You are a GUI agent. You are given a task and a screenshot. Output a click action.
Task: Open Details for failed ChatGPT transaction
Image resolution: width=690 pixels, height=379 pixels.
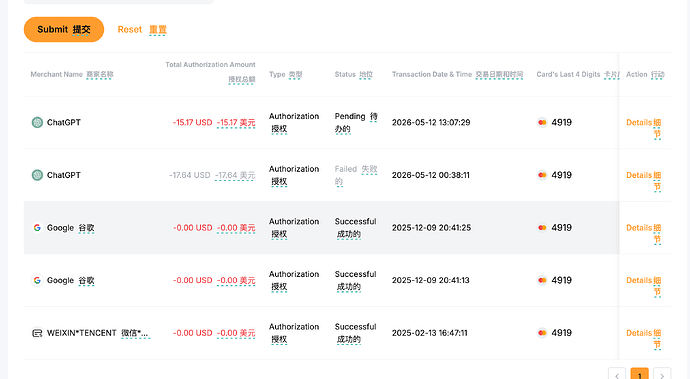644,181
